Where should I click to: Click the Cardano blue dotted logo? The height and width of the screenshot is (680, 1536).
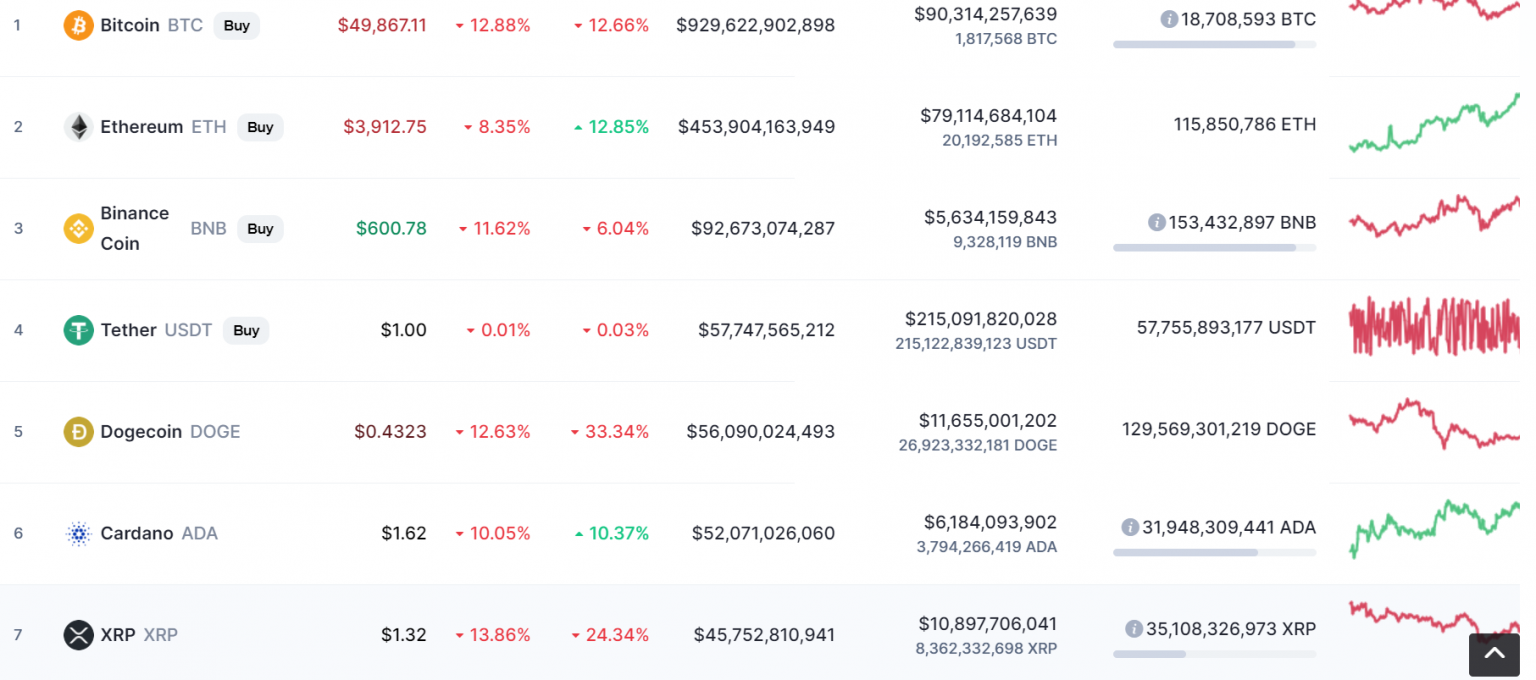click(x=79, y=534)
